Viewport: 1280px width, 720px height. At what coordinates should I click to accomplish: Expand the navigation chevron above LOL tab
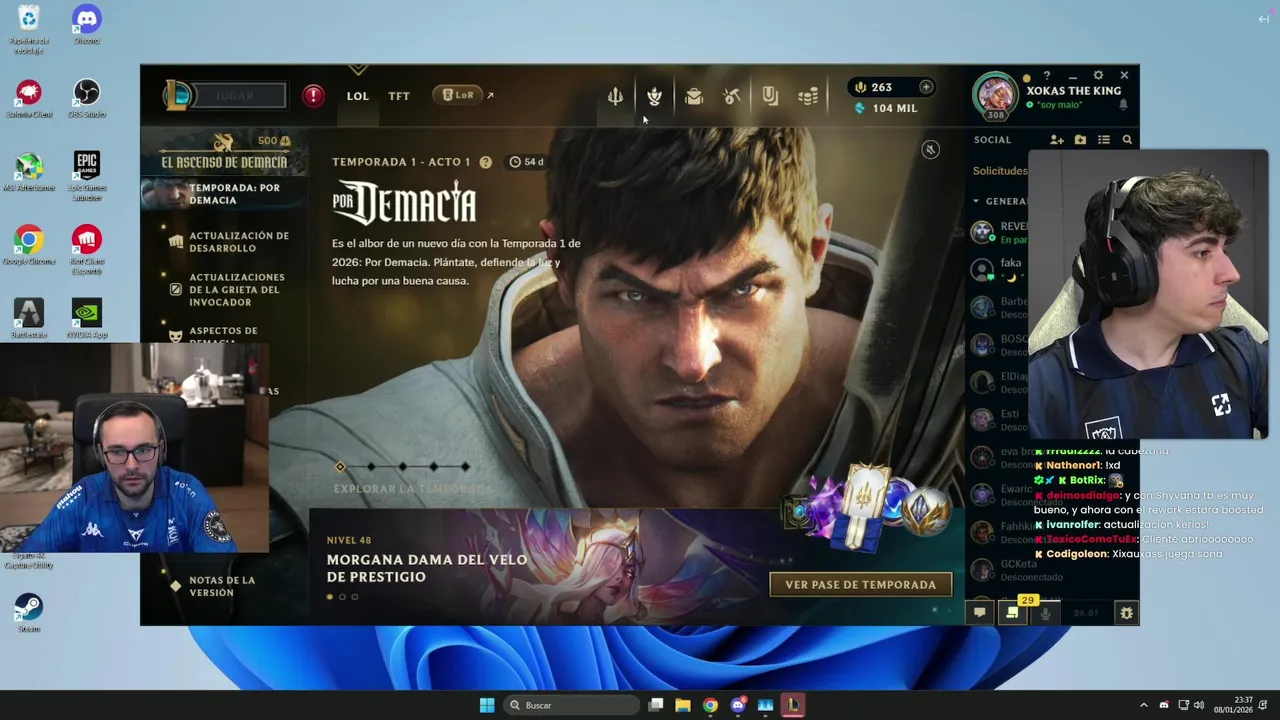click(x=358, y=70)
